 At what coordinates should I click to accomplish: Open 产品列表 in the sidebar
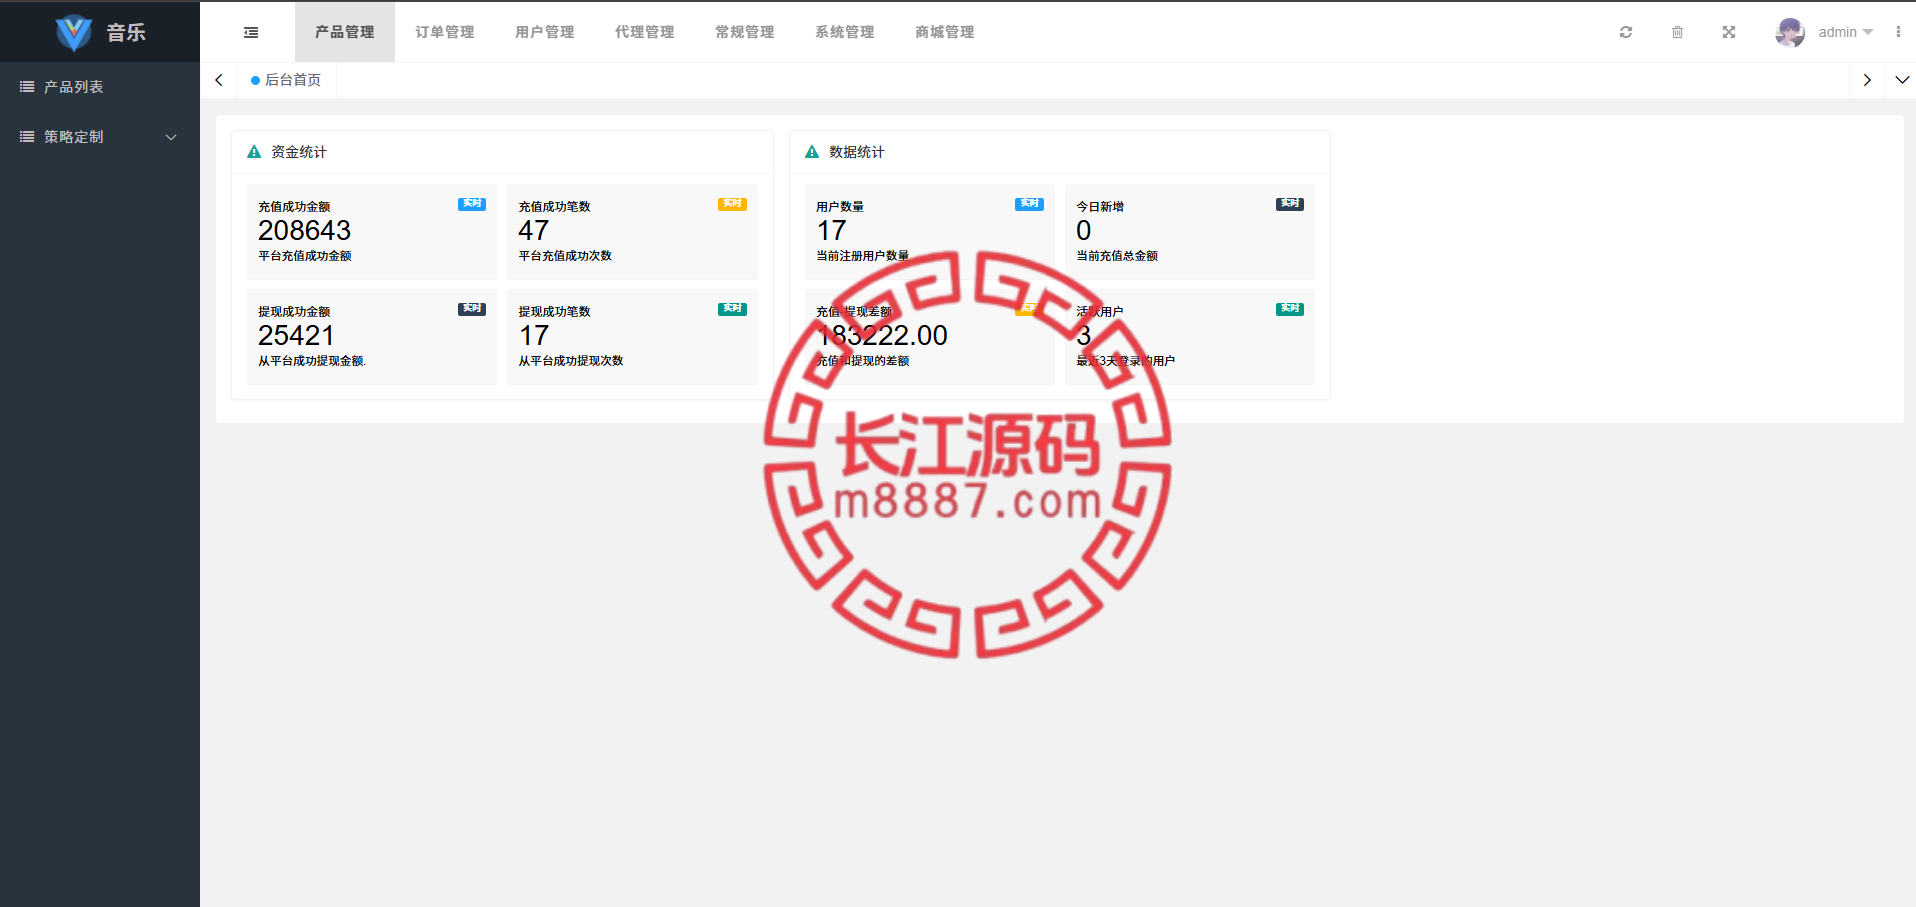[x=100, y=87]
